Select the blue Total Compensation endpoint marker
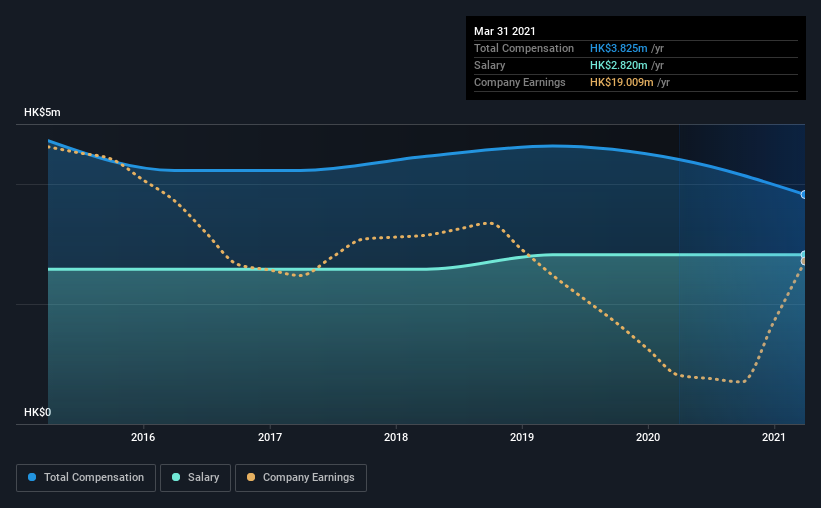Image resolution: width=821 pixels, height=508 pixels. click(x=803, y=194)
